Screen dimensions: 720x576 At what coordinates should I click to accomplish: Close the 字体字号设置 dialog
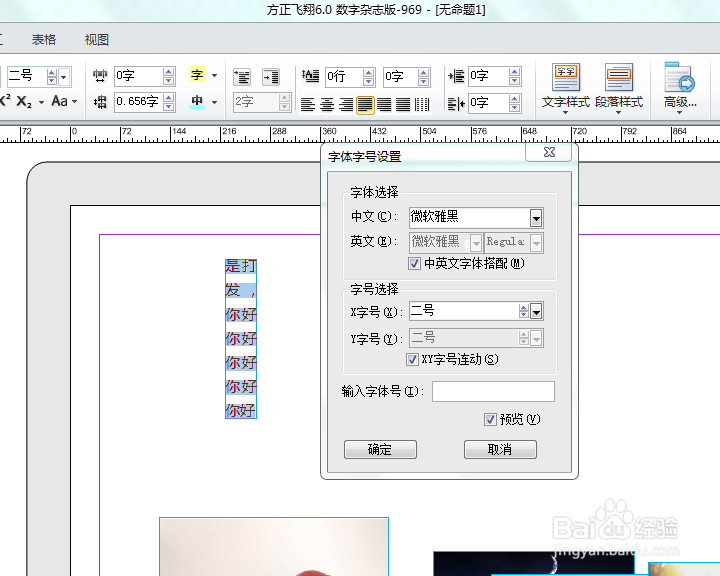[549, 152]
